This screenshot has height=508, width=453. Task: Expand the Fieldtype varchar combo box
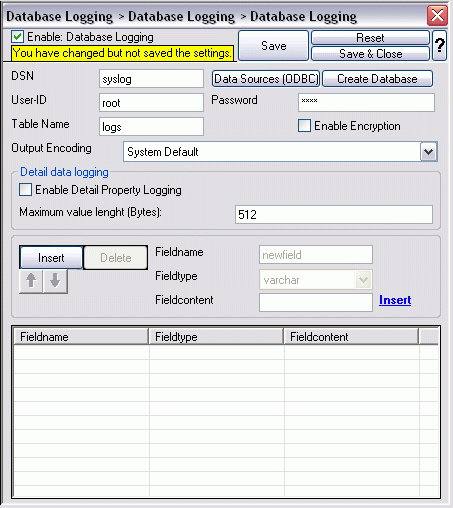pos(363,279)
